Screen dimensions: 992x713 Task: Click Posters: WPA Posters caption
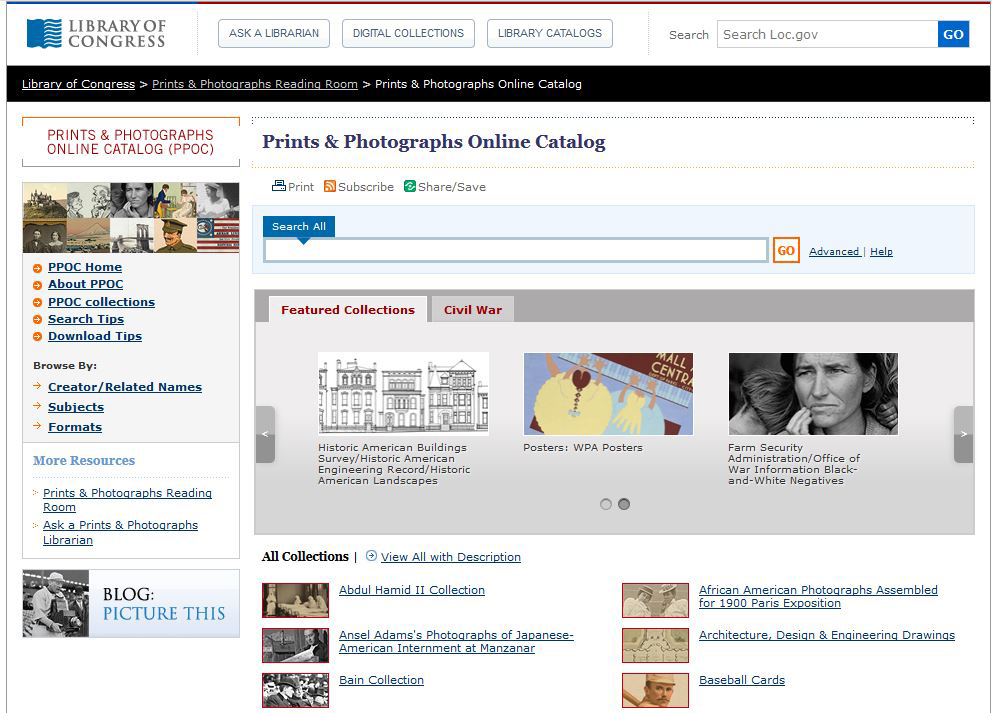[x=583, y=447]
